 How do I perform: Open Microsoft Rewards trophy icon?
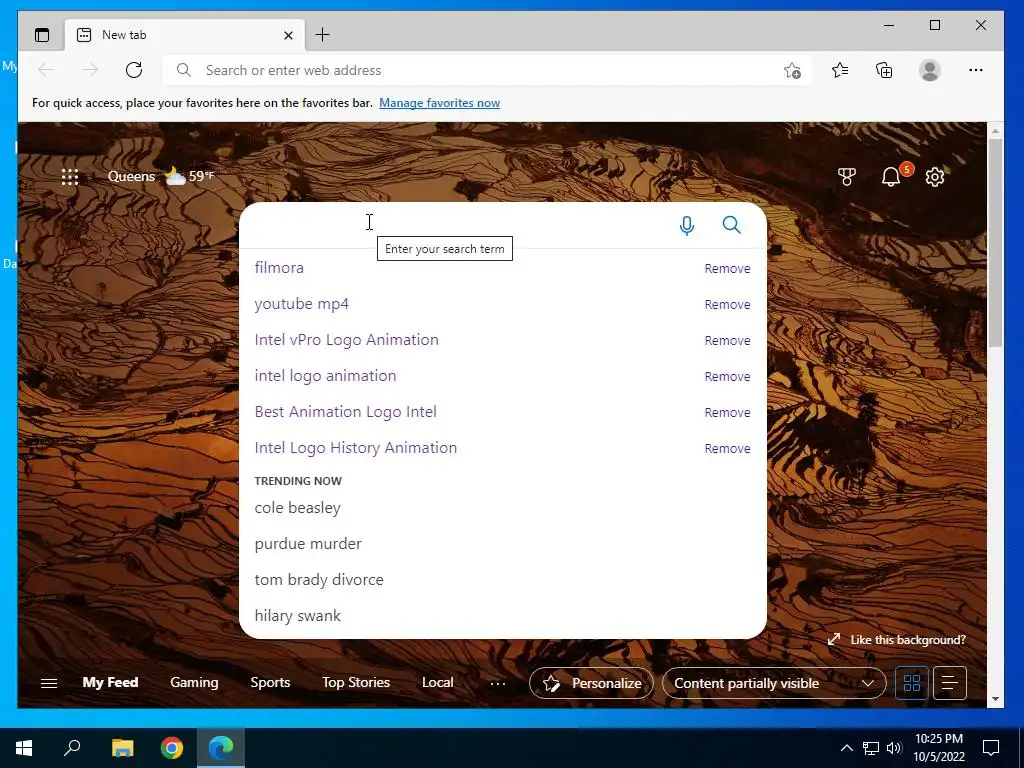coord(847,177)
